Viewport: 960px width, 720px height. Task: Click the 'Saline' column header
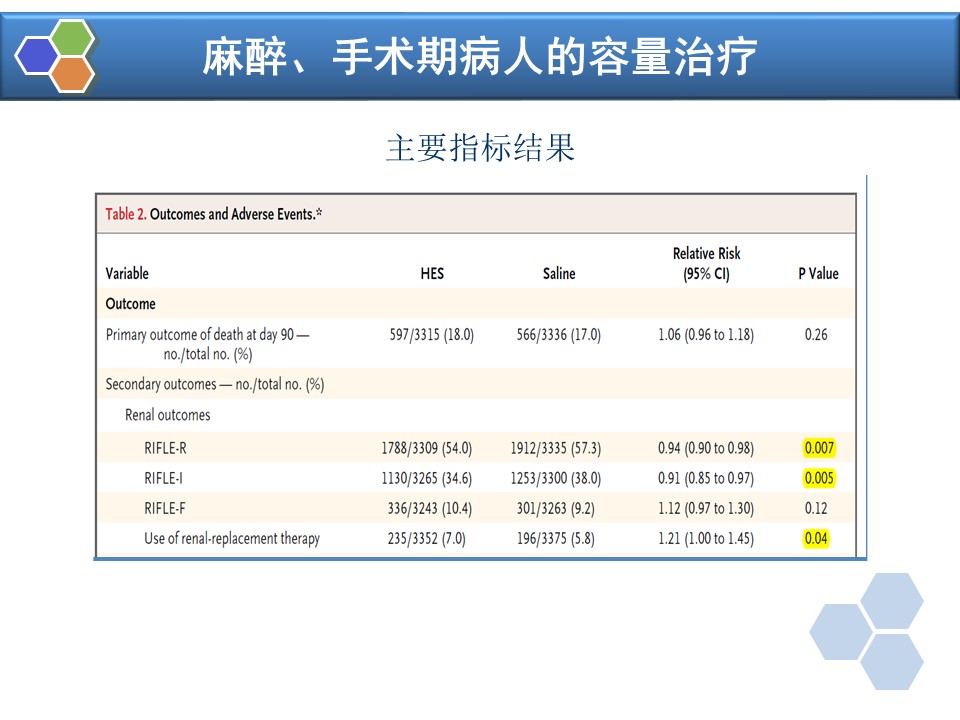[559, 273]
